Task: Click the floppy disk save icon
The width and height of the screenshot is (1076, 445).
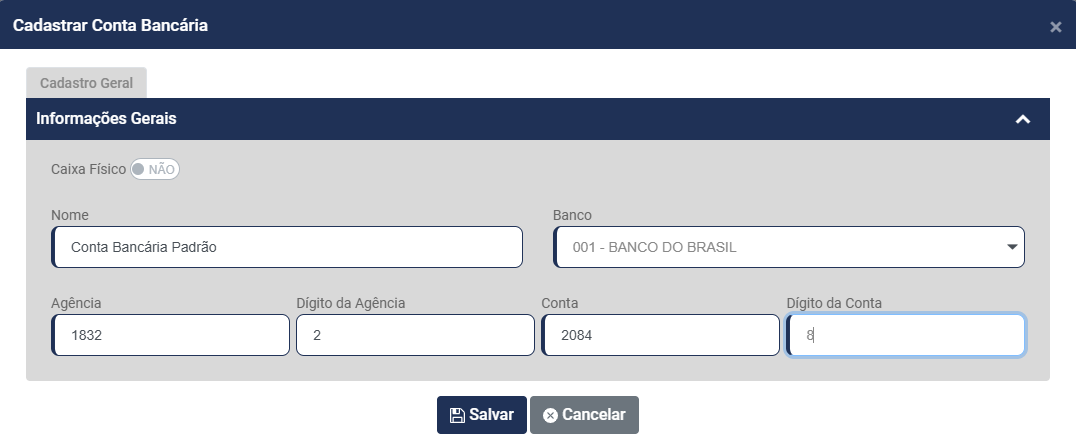Action: pos(457,415)
